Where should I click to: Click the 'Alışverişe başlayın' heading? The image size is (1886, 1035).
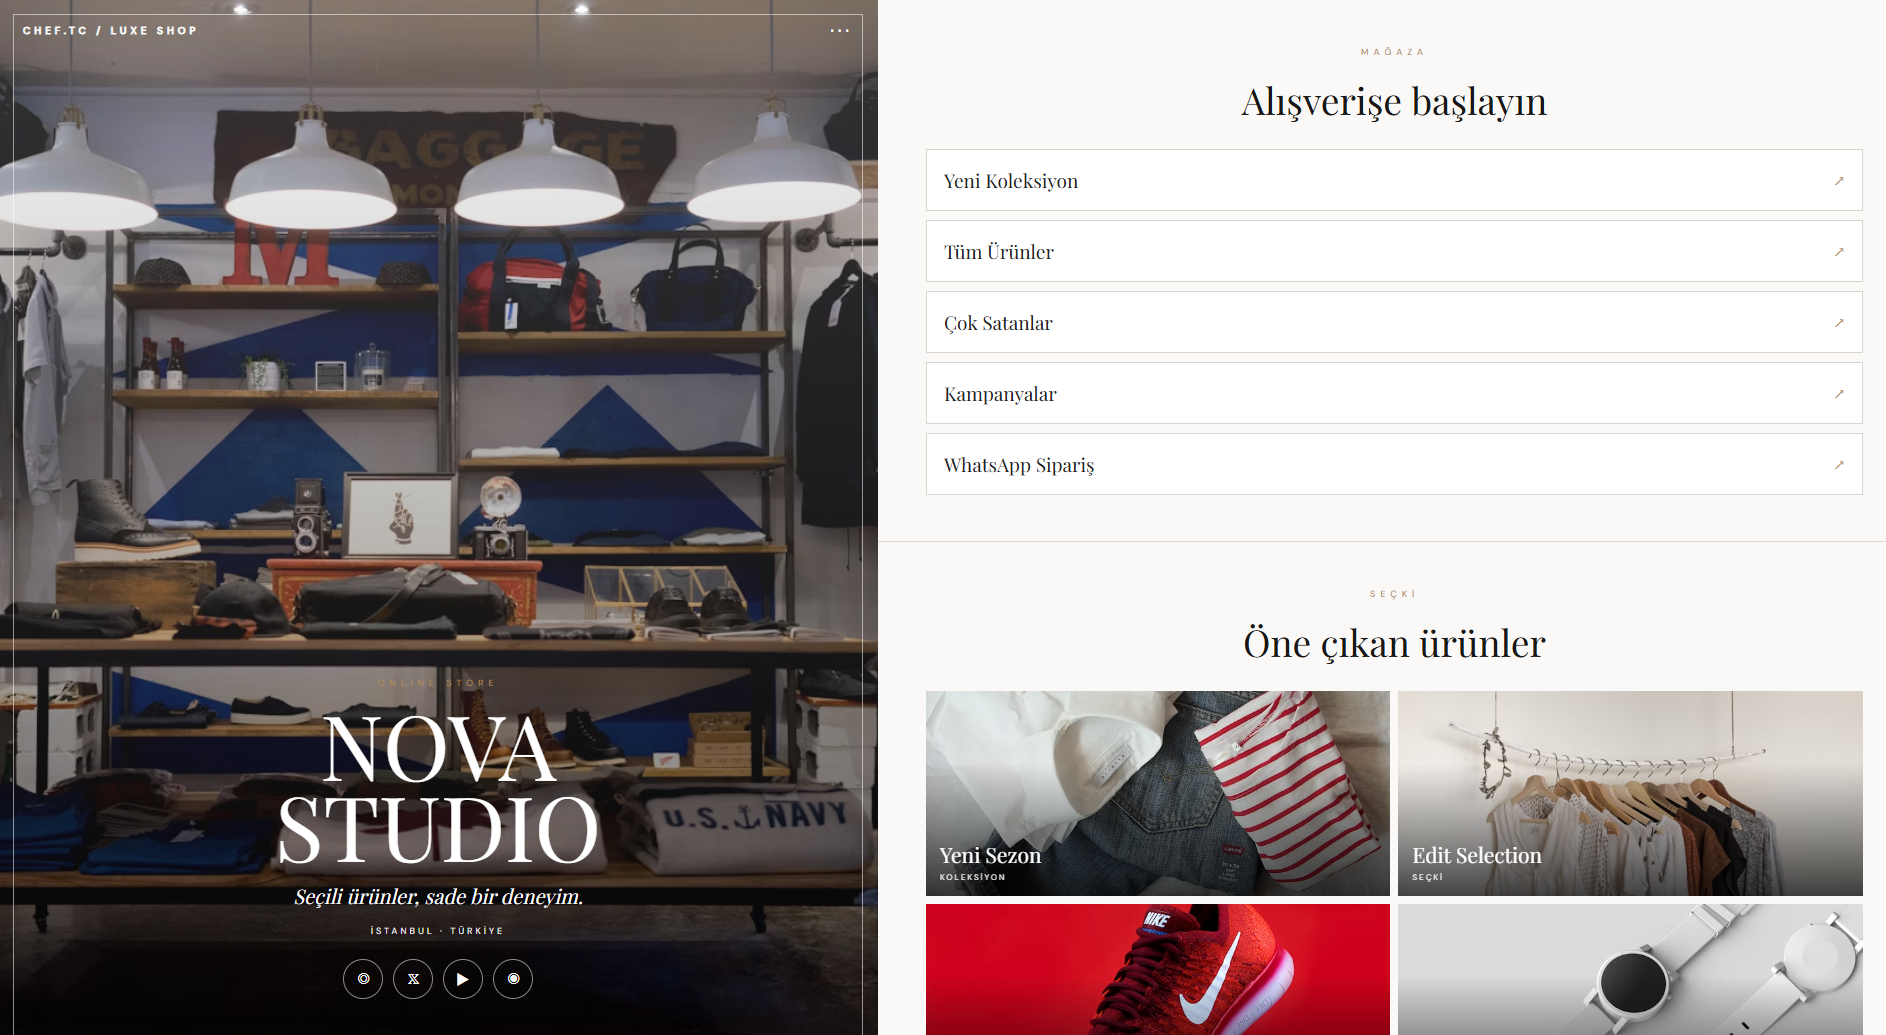[x=1394, y=102]
